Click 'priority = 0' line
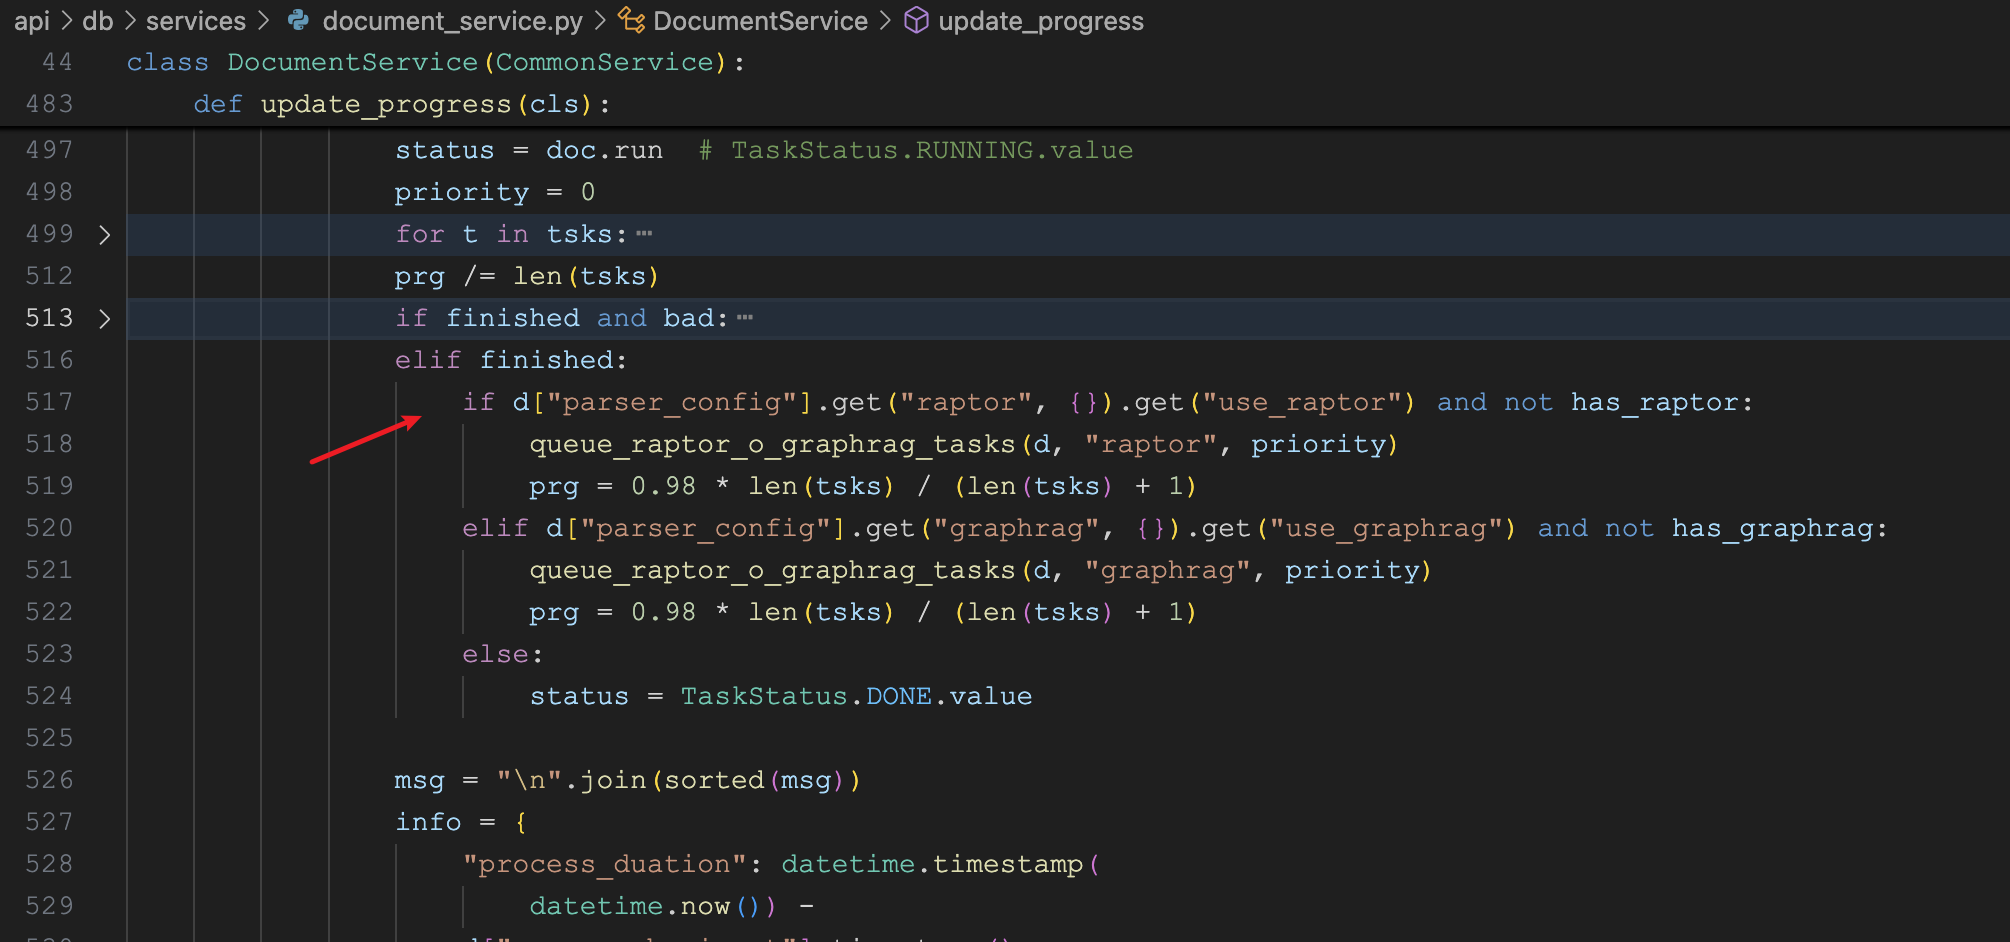The height and width of the screenshot is (942, 2010). 495,192
